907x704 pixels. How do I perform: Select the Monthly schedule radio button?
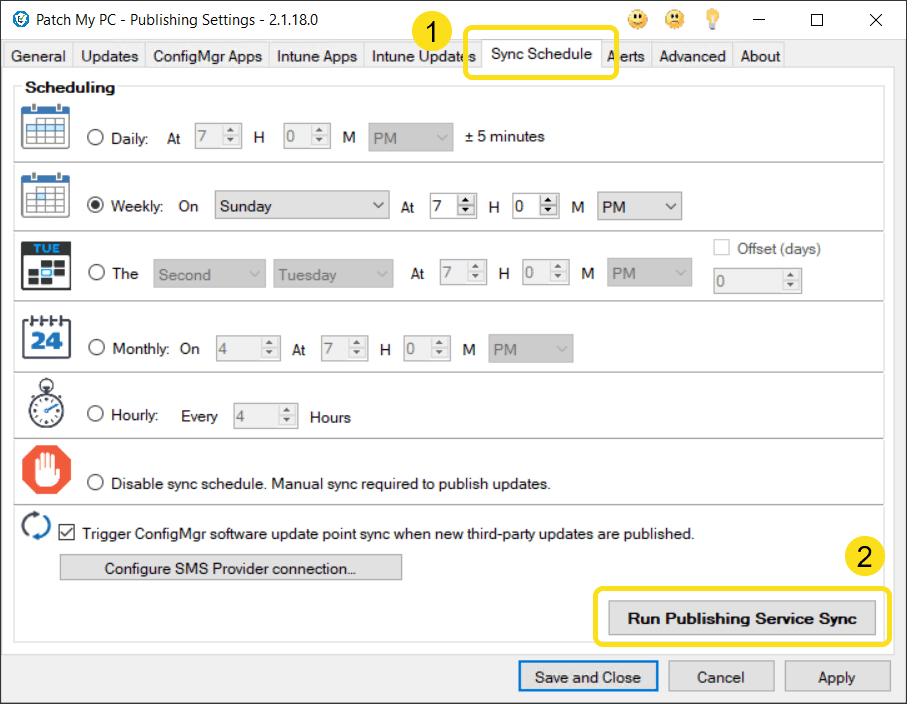tap(97, 348)
